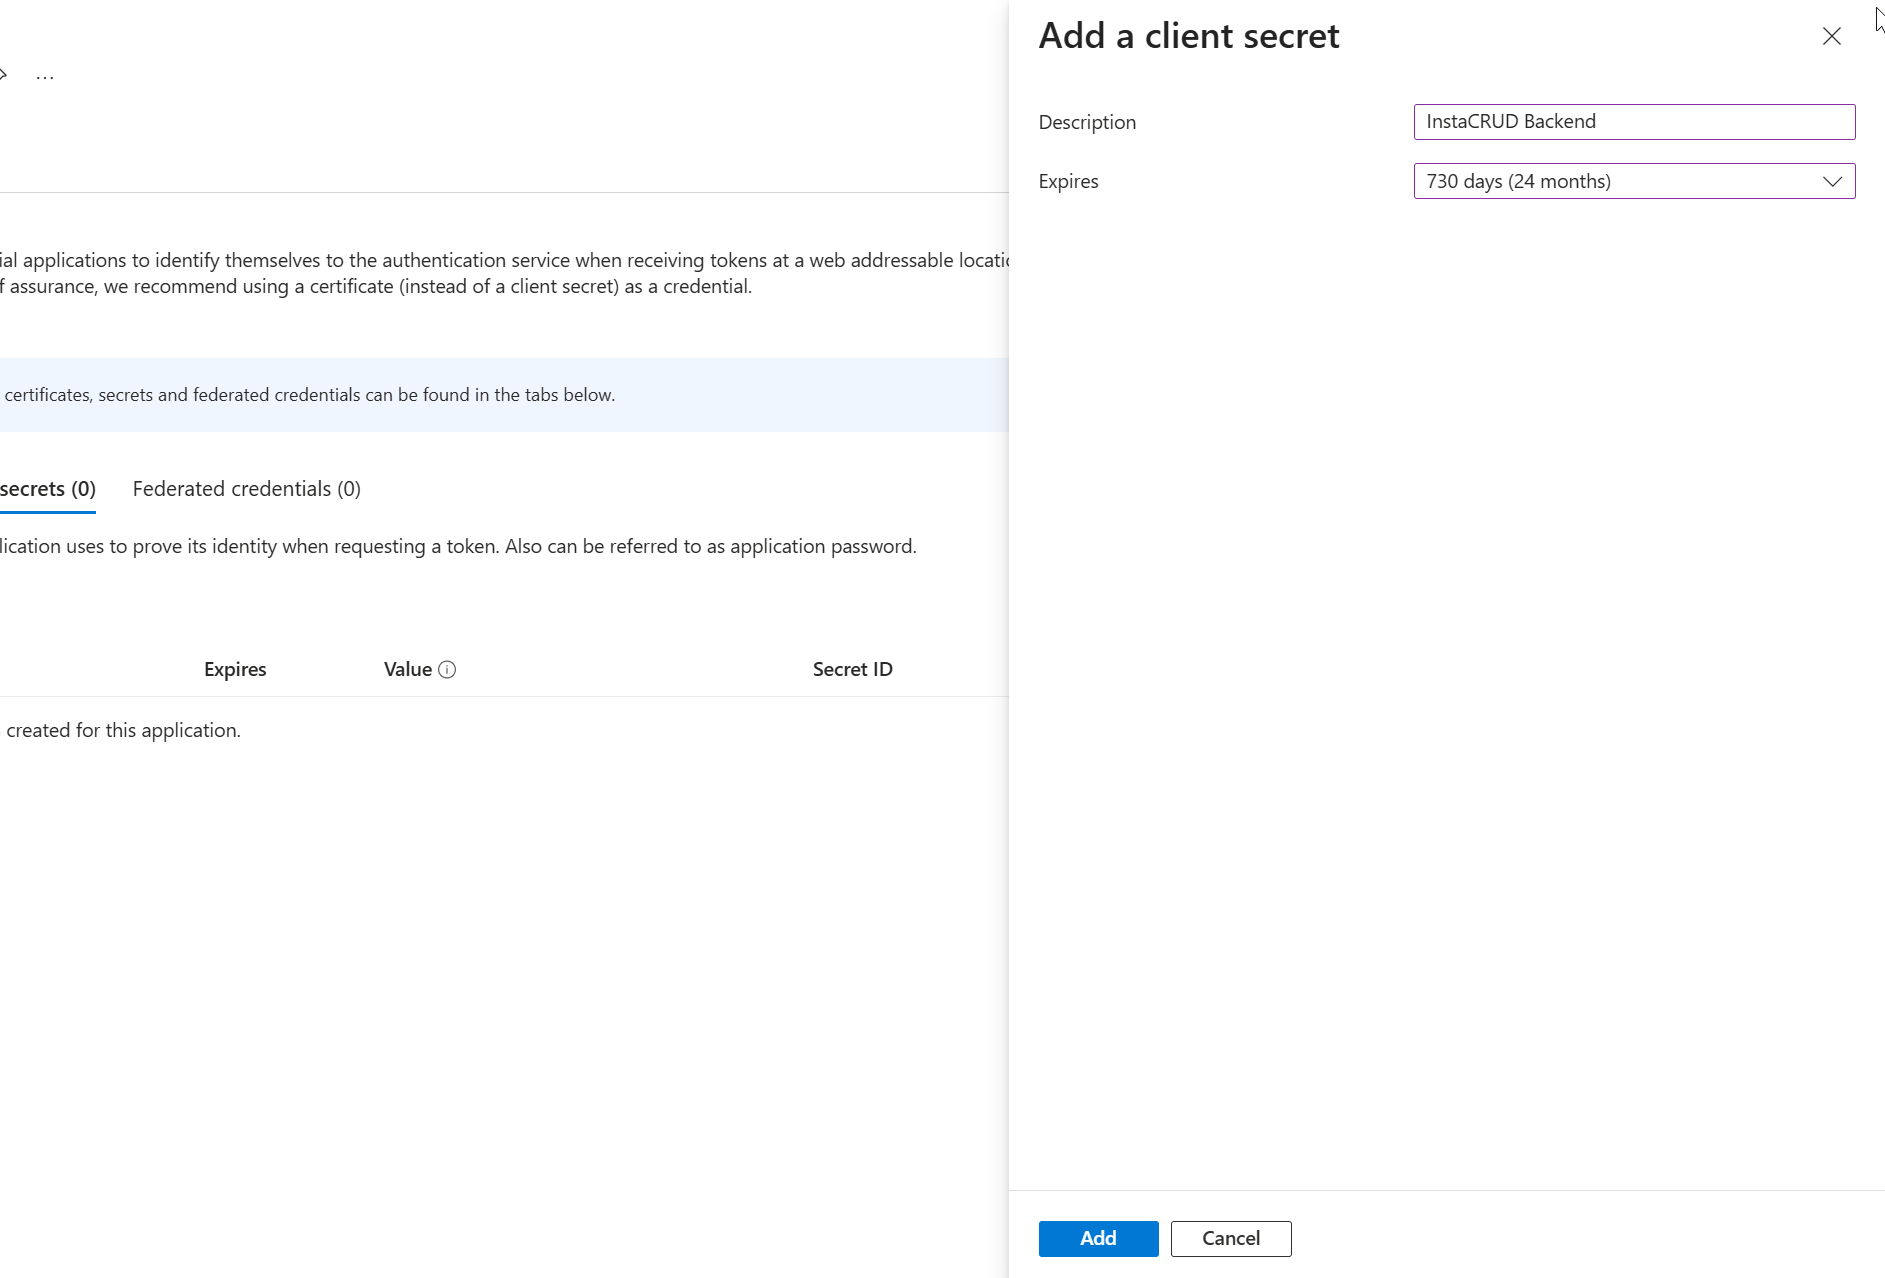This screenshot has height=1278, width=1885.
Task: Click the breadcrumb chevron arrow
Action: click(x=4, y=74)
